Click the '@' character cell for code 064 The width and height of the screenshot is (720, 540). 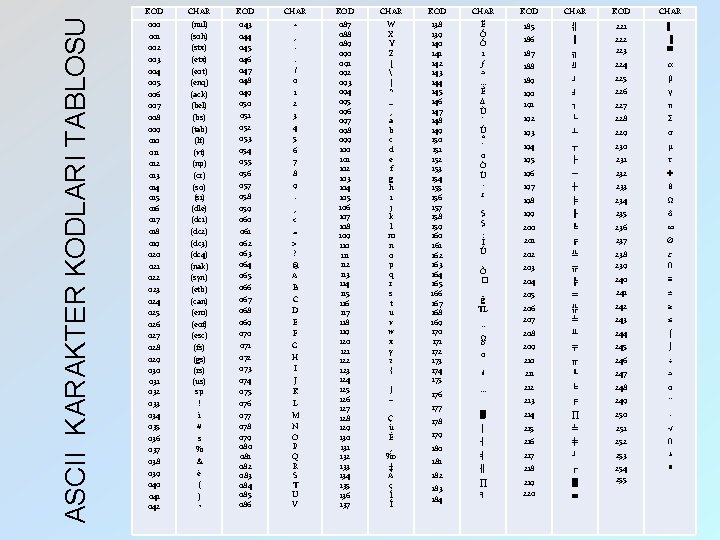295,265
